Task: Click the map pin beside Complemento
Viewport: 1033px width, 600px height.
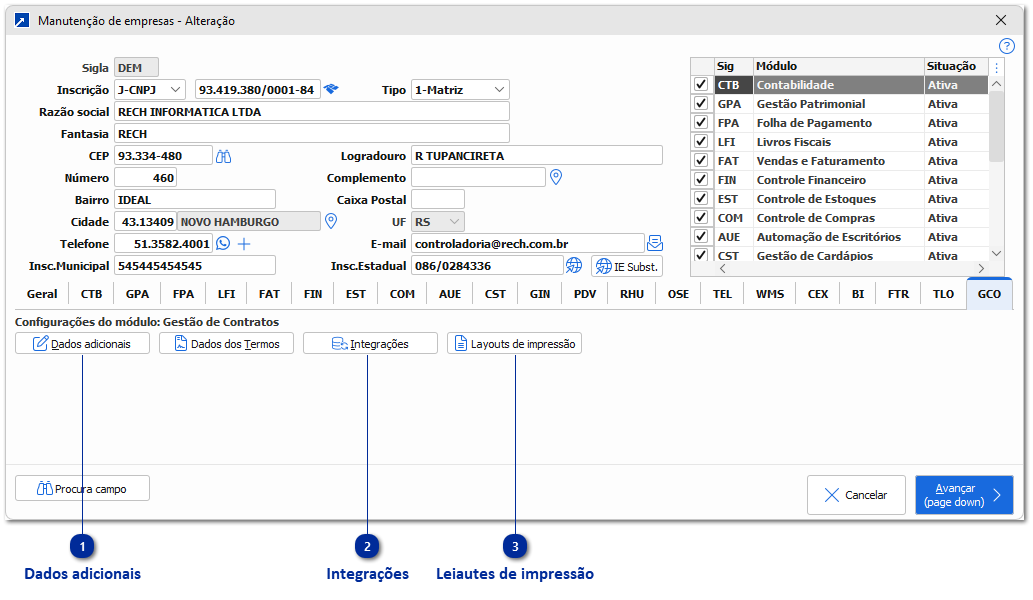Action: pyautogui.click(x=557, y=177)
